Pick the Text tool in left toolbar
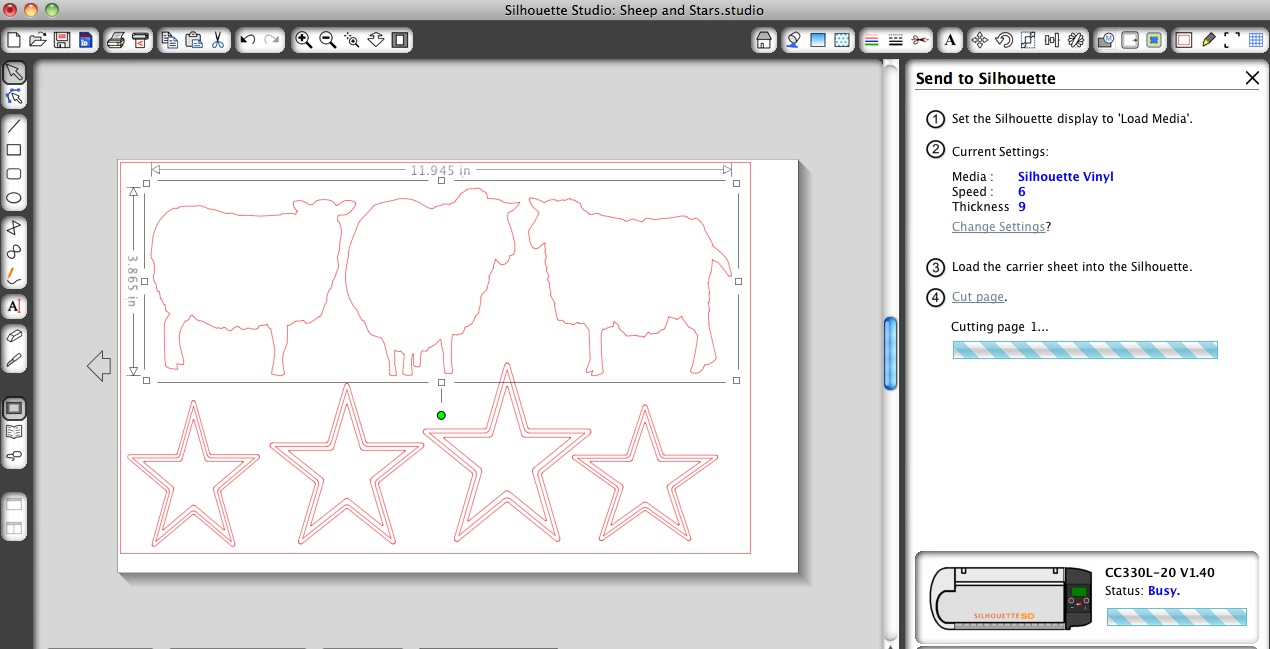 pos(14,306)
